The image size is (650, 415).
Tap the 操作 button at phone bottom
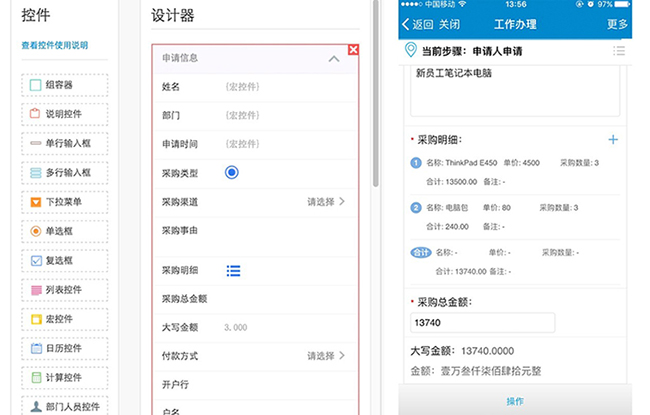[x=515, y=400]
